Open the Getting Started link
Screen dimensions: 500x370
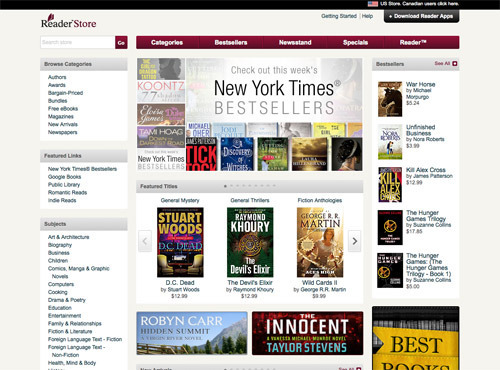(x=339, y=16)
